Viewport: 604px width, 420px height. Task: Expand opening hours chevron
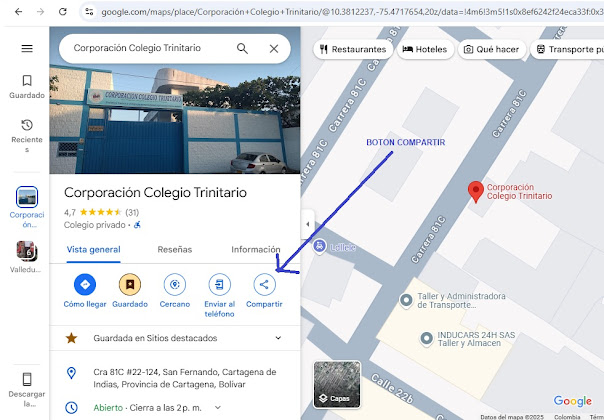point(218,407)
